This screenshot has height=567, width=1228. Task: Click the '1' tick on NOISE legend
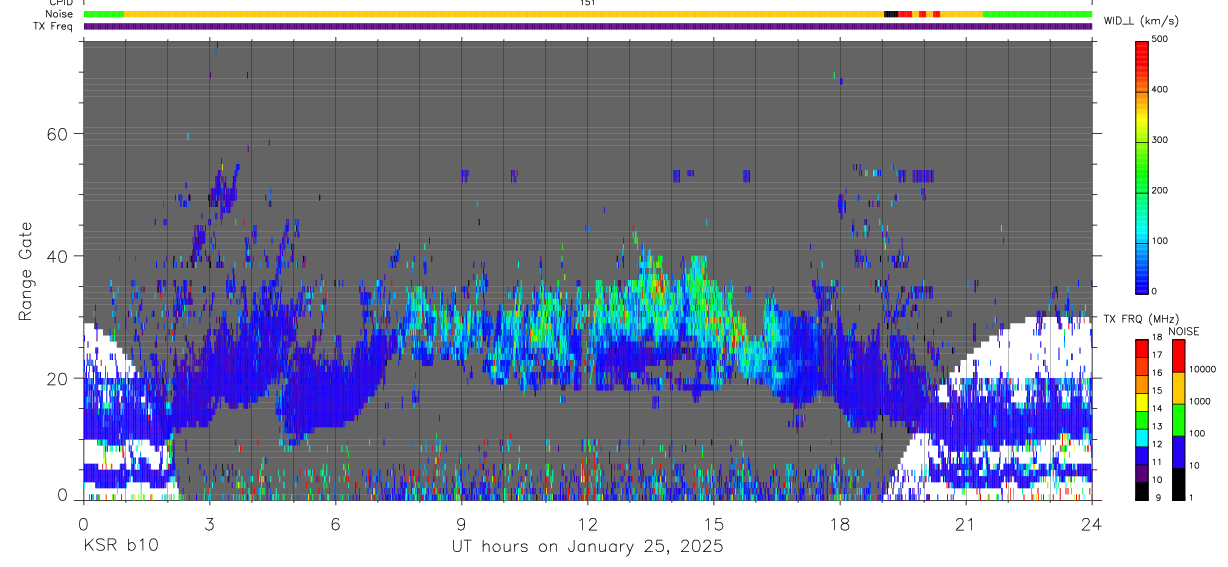[x=1193, y=497]
